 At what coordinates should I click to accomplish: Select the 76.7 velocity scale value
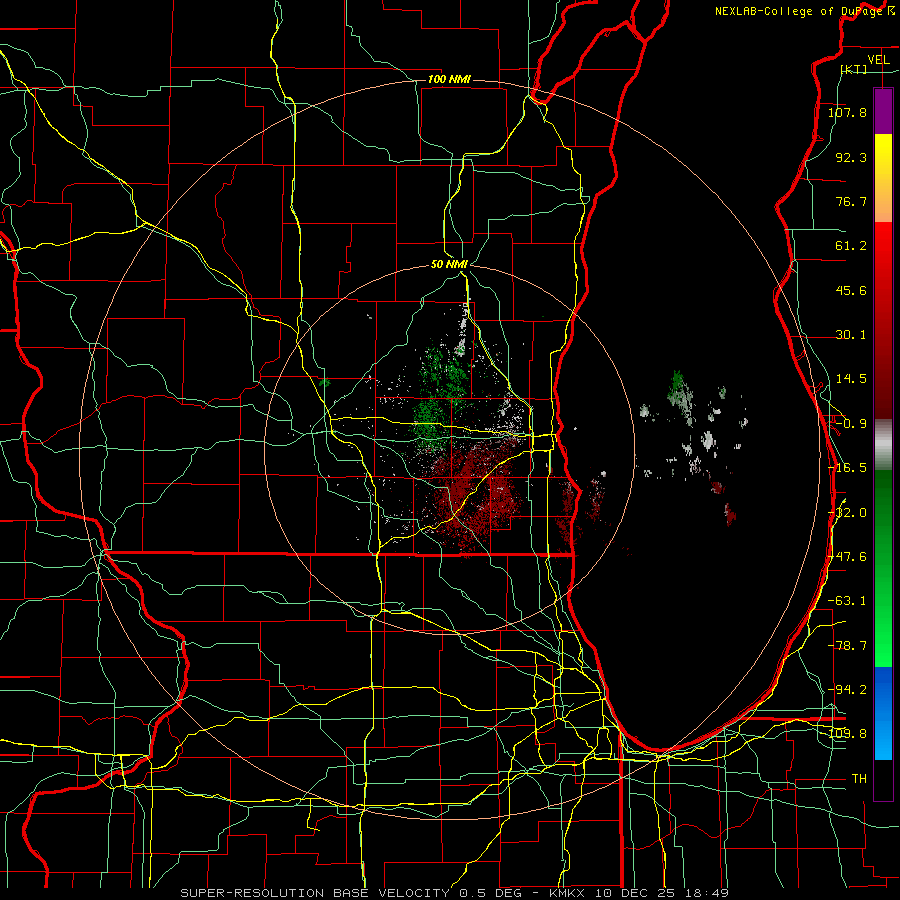pyautogui.click(x=851, y=201)
